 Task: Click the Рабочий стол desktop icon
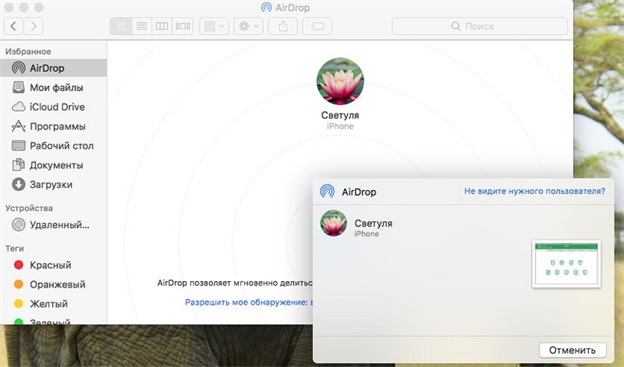(18, 146)
